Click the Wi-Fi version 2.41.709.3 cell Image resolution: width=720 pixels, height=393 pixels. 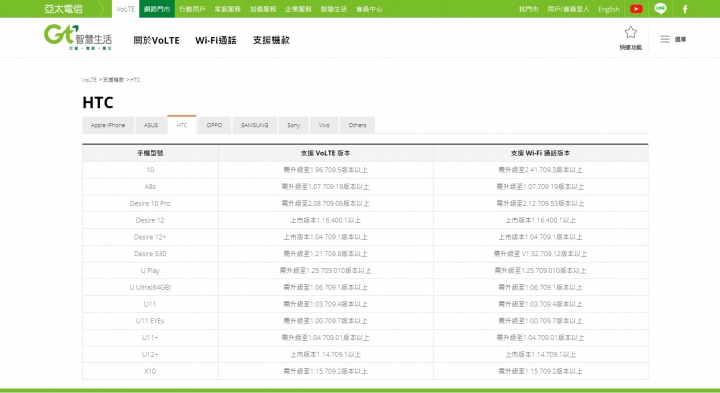tap(540, 170)
